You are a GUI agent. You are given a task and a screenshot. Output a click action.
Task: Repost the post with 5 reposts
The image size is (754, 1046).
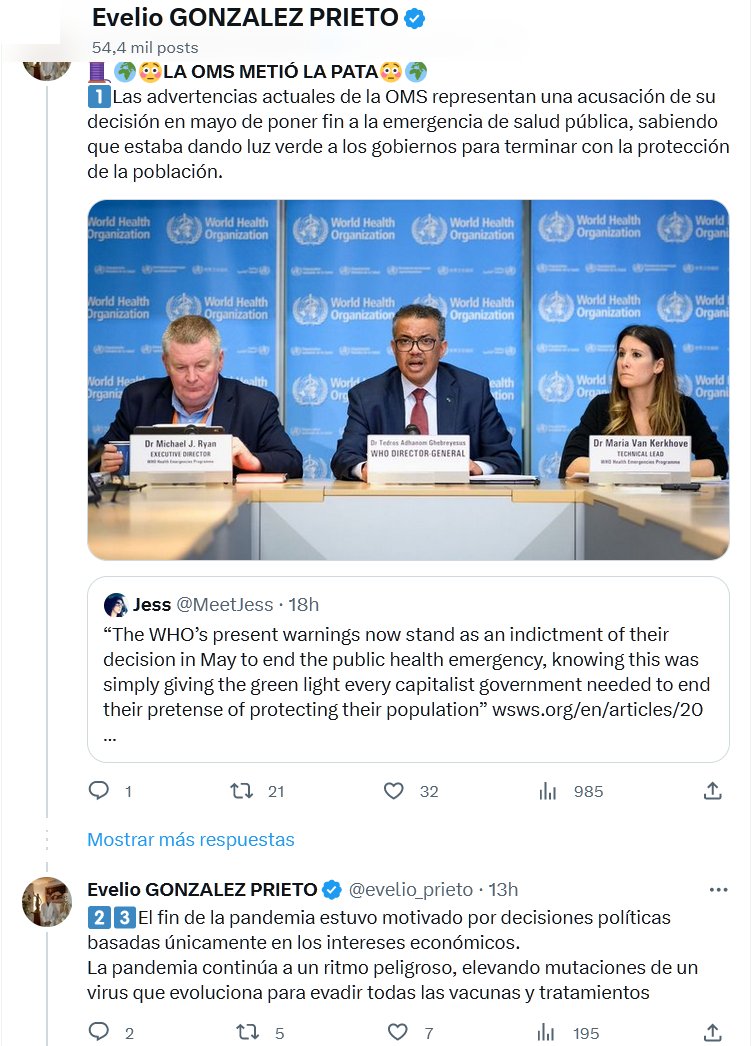[242, 1031]
